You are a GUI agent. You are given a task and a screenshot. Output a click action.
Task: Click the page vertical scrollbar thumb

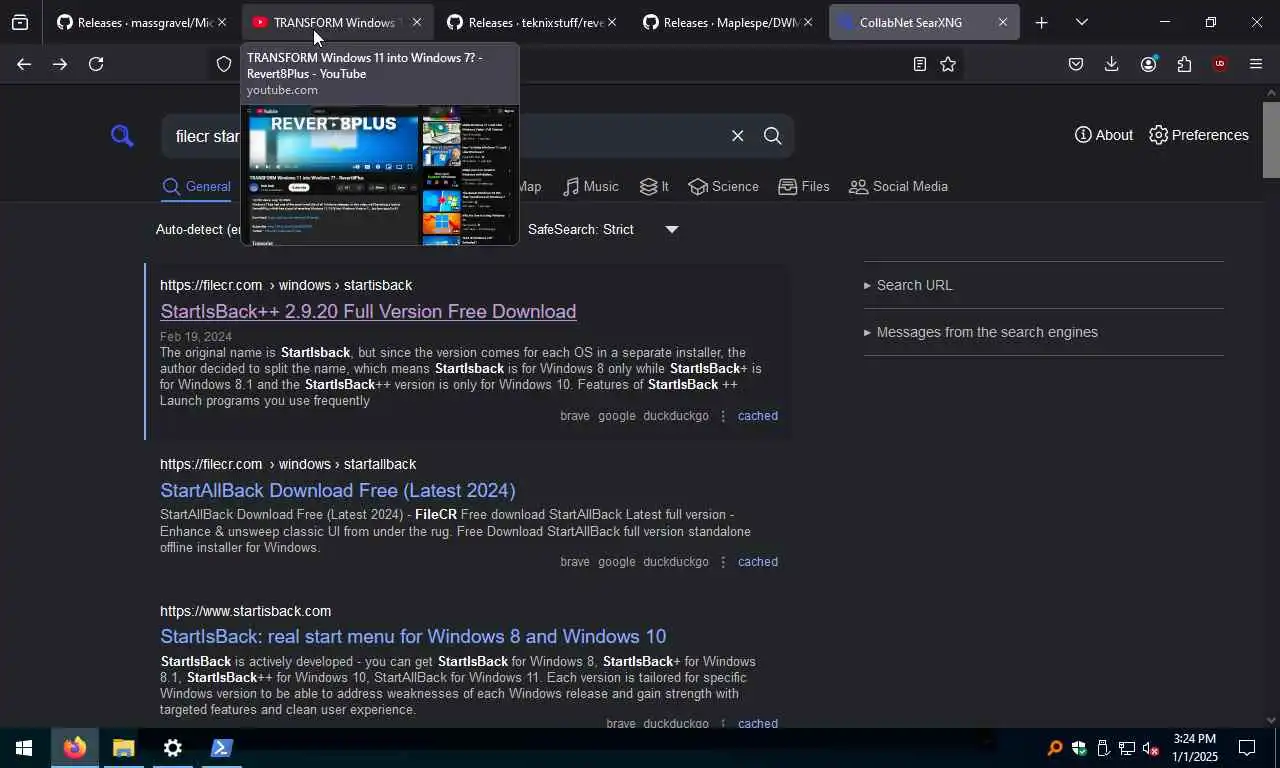(x=1271, y=138)
